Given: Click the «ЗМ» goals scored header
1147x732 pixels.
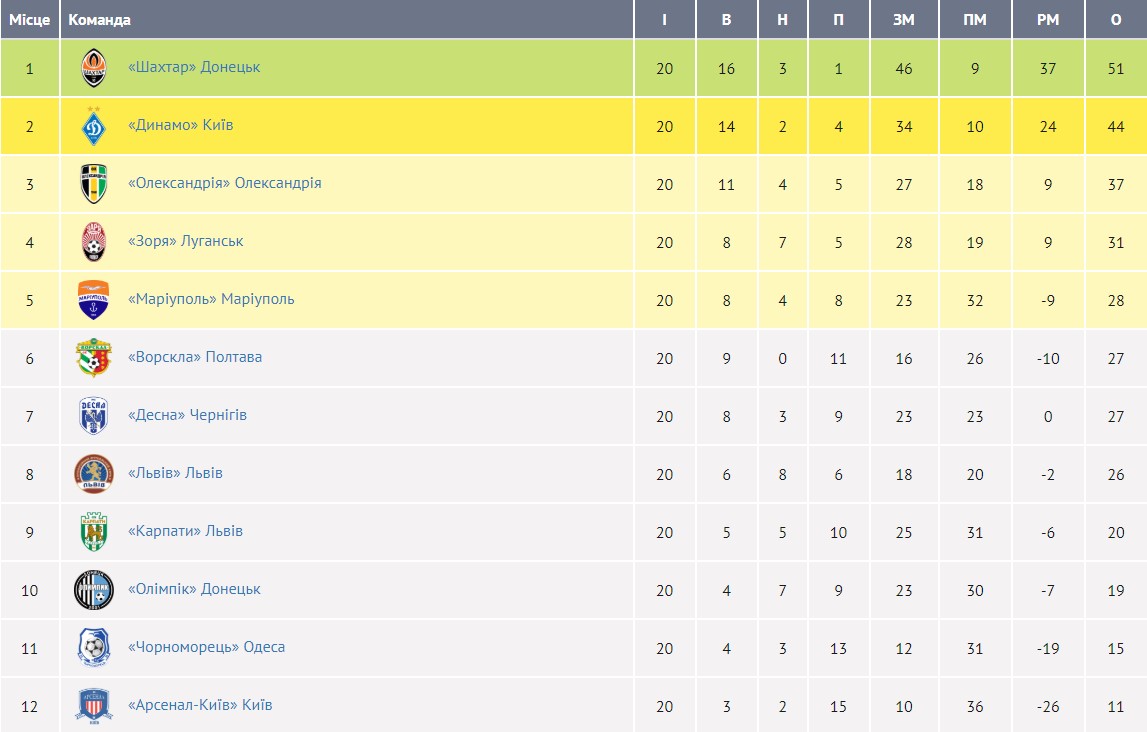Looking at the screenshot, I should click(904, 20).
